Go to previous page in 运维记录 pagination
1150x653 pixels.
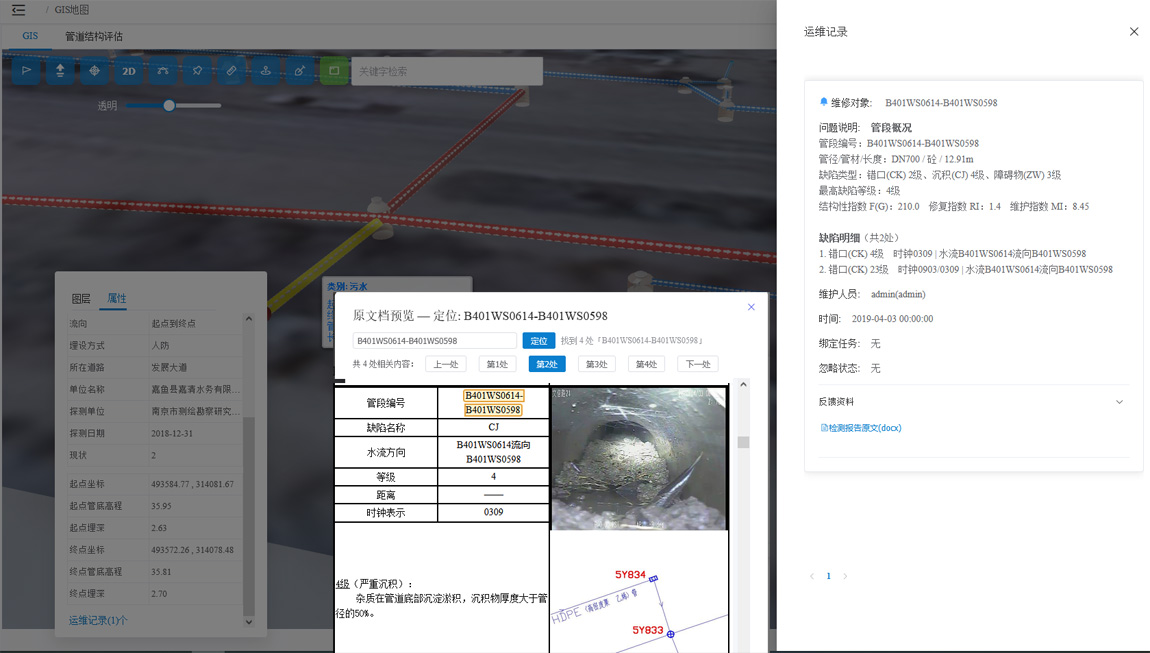[x=812, y=576]
